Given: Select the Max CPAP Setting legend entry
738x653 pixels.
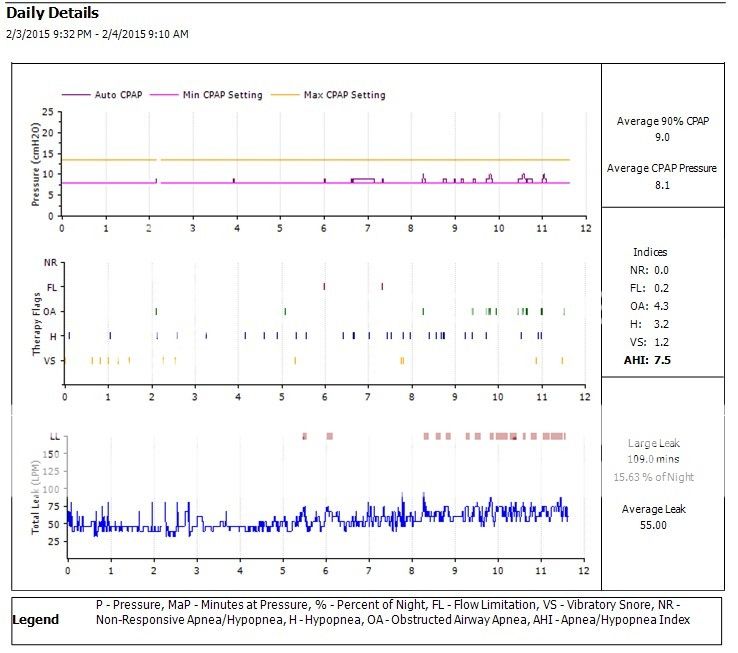Looking at the screenshot, I should 344,95.
